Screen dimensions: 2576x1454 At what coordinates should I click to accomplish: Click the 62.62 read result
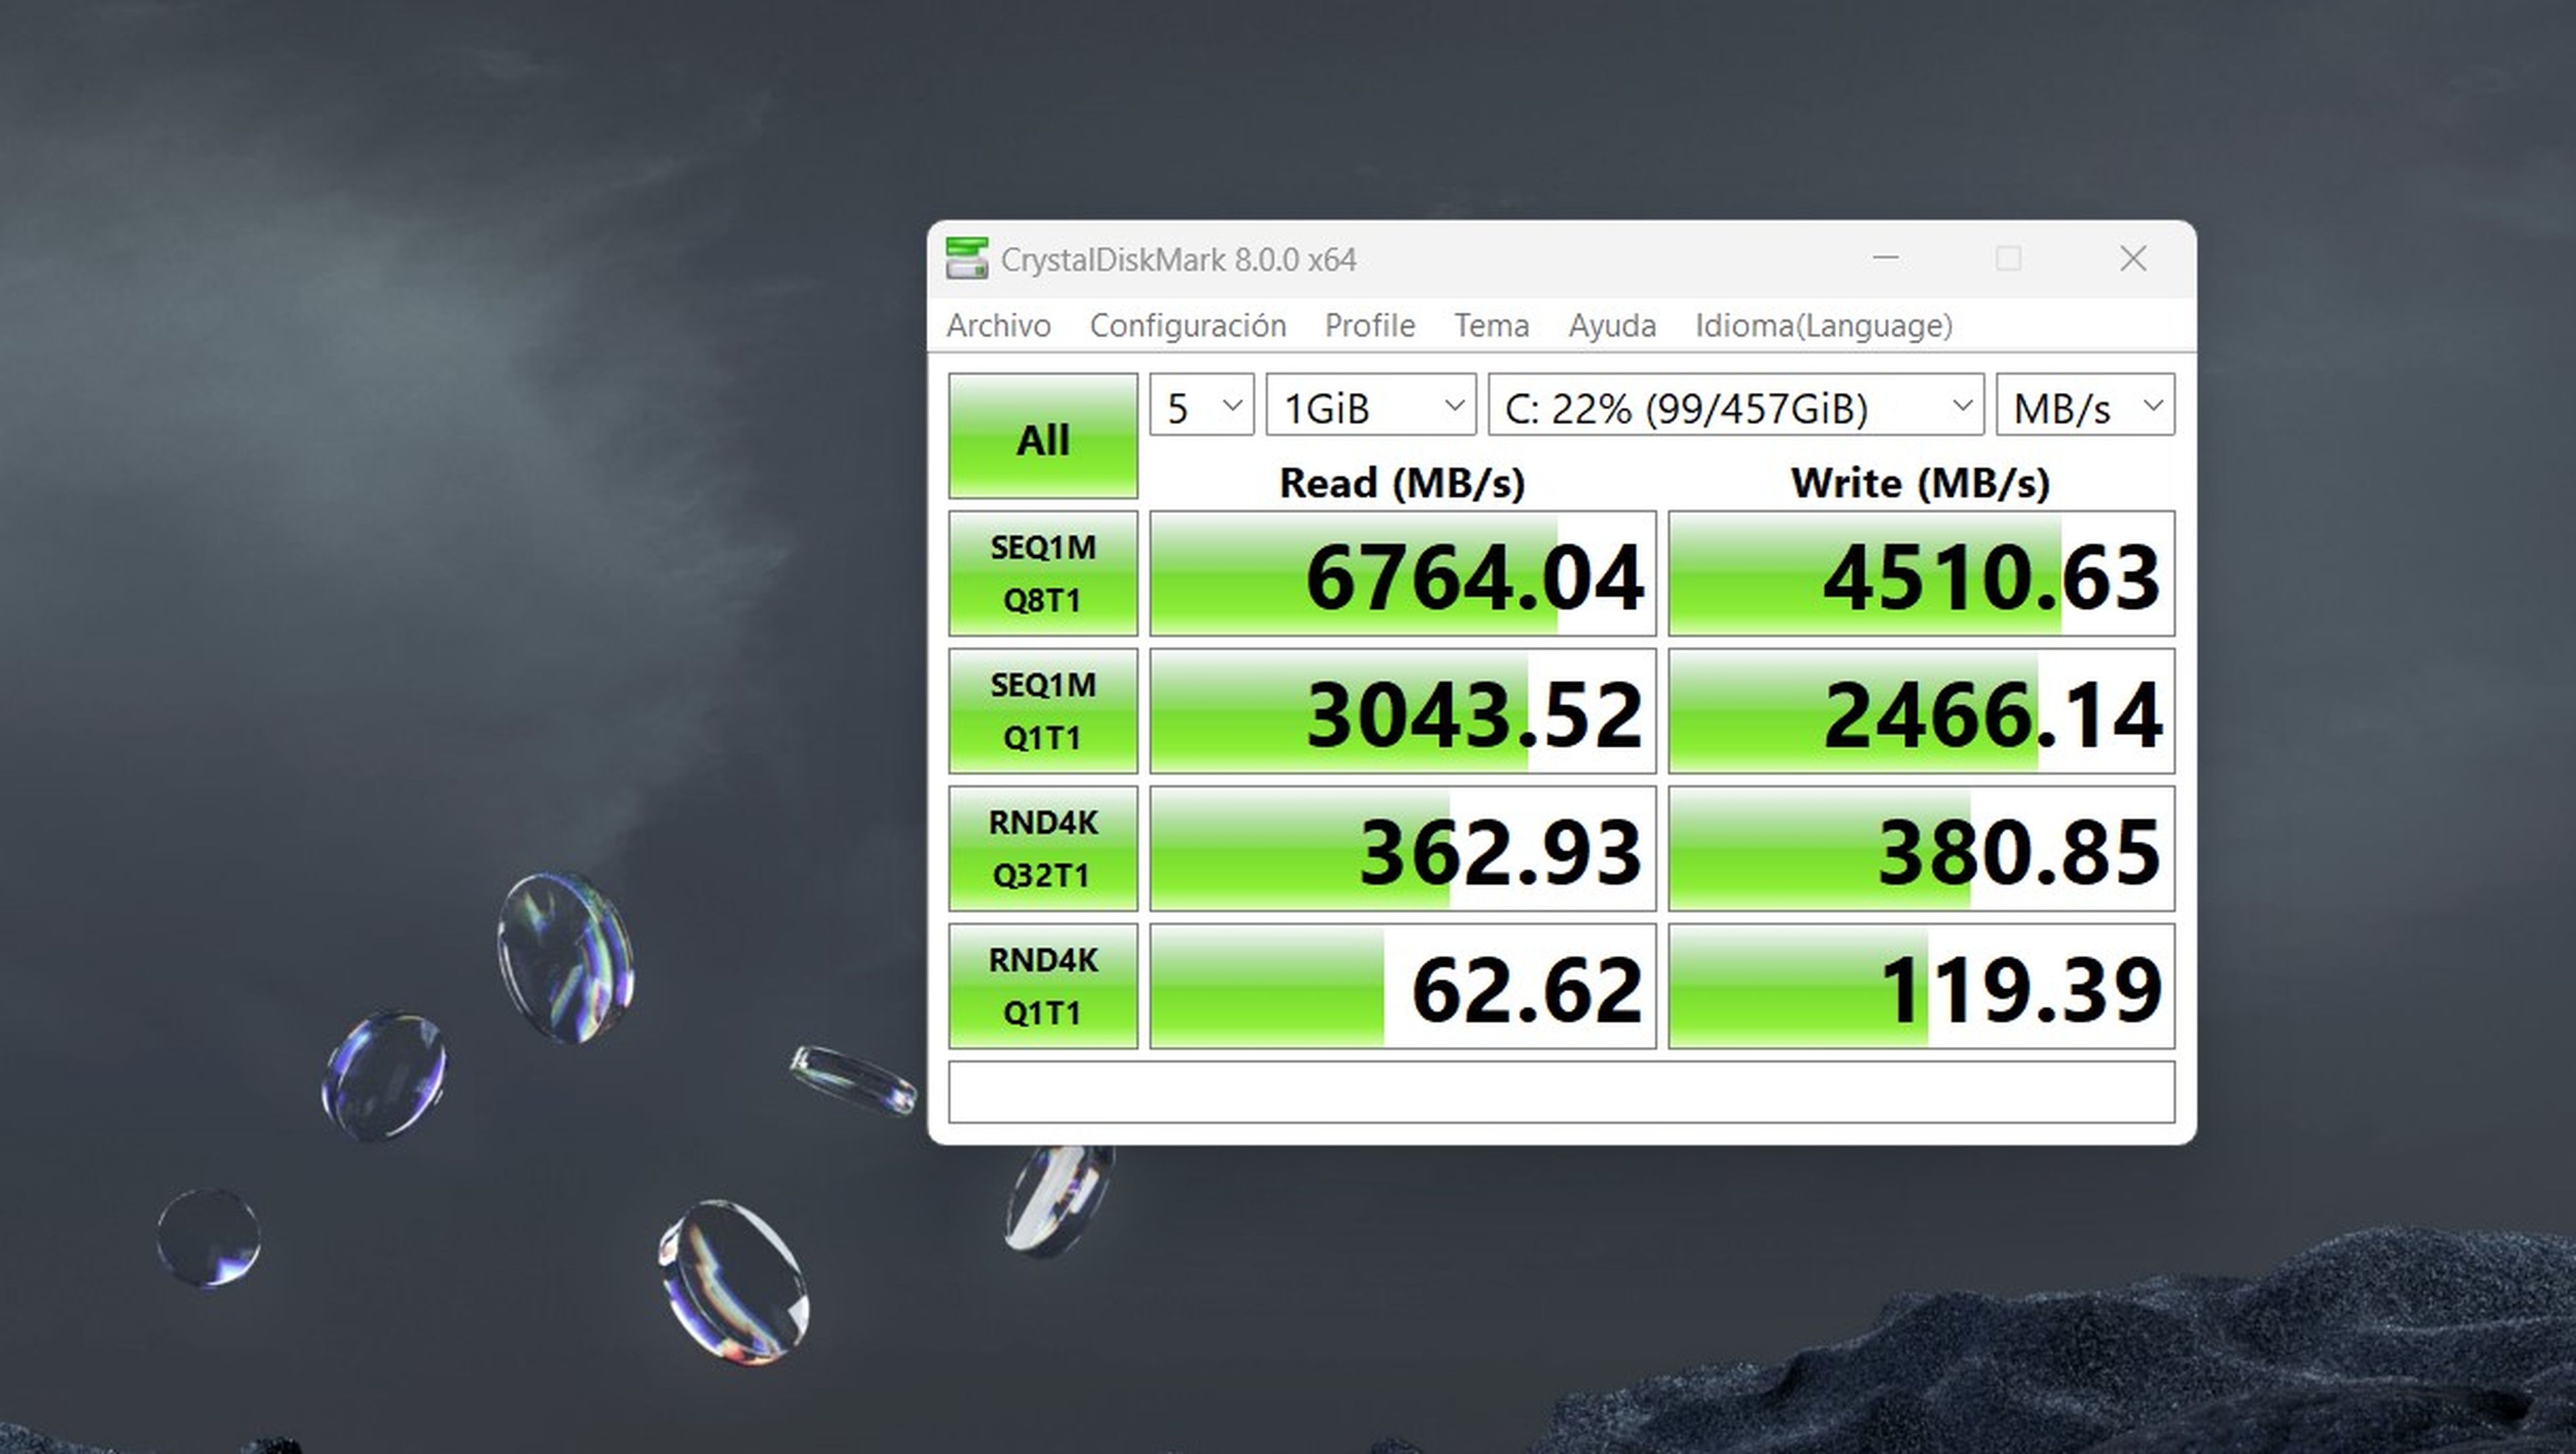tap(1402, 986)
